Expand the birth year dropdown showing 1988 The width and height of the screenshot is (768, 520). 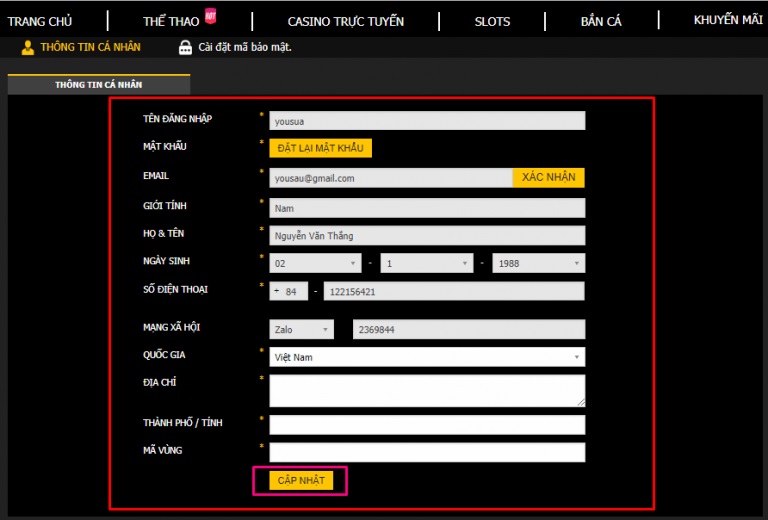pyautogui.click(x=539, y=263)
